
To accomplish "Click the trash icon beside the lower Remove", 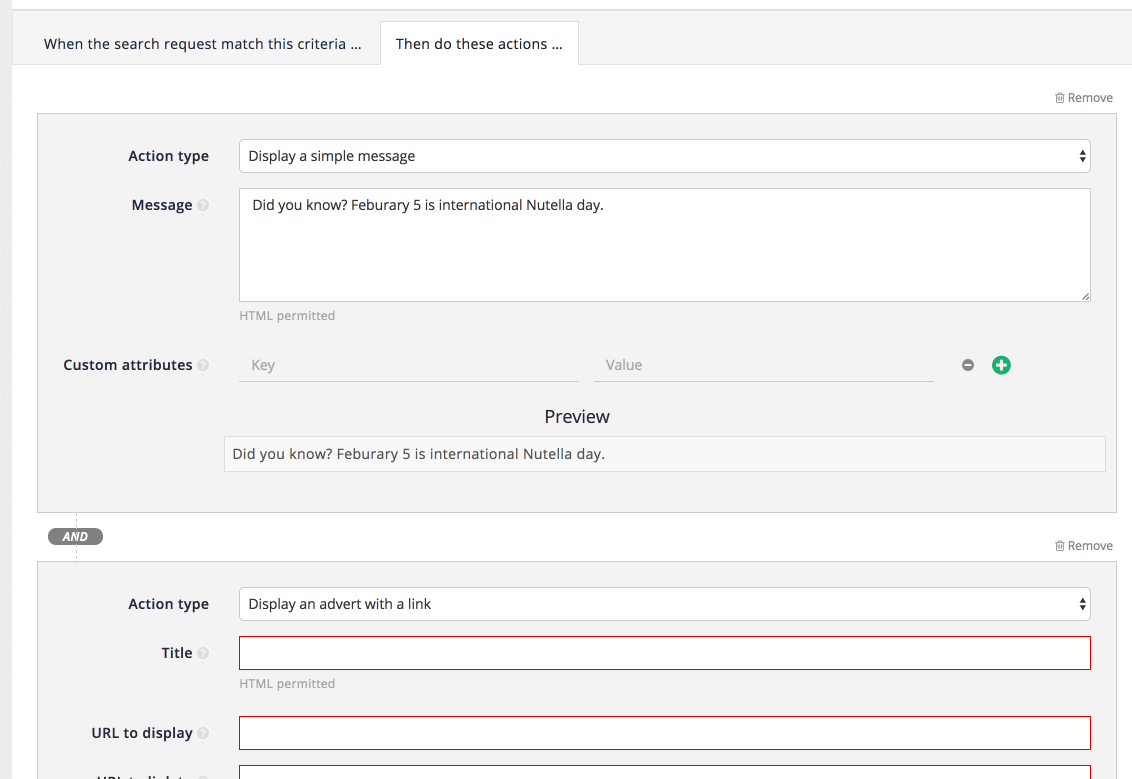I will pos(1060,545).
